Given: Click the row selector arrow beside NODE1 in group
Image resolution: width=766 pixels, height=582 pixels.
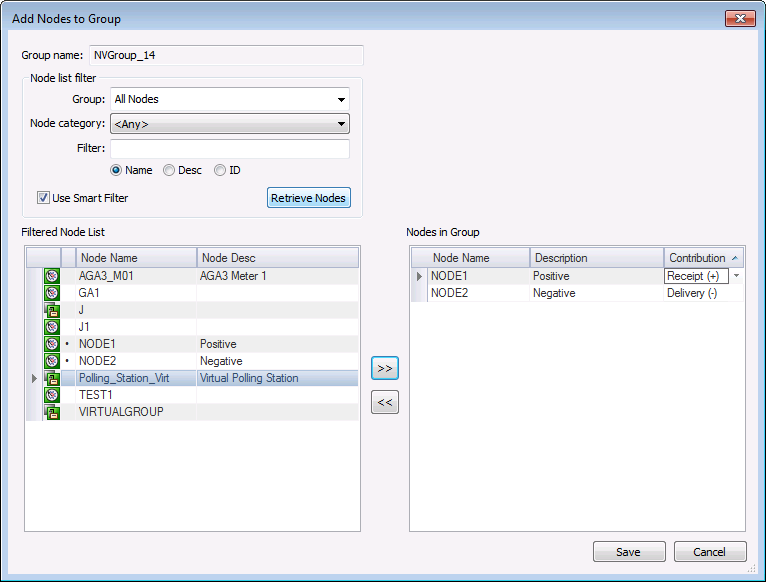Looking at the screenshot, I should [419, 276].
